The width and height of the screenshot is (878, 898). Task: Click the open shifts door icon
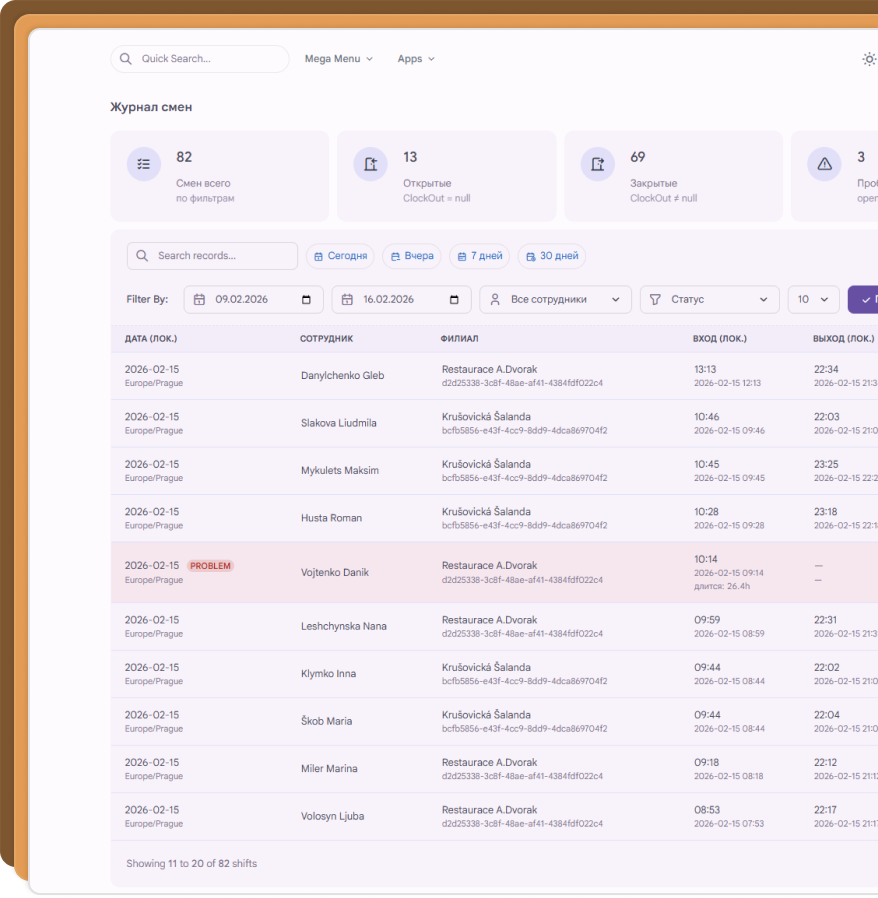[x=371, y=164]
